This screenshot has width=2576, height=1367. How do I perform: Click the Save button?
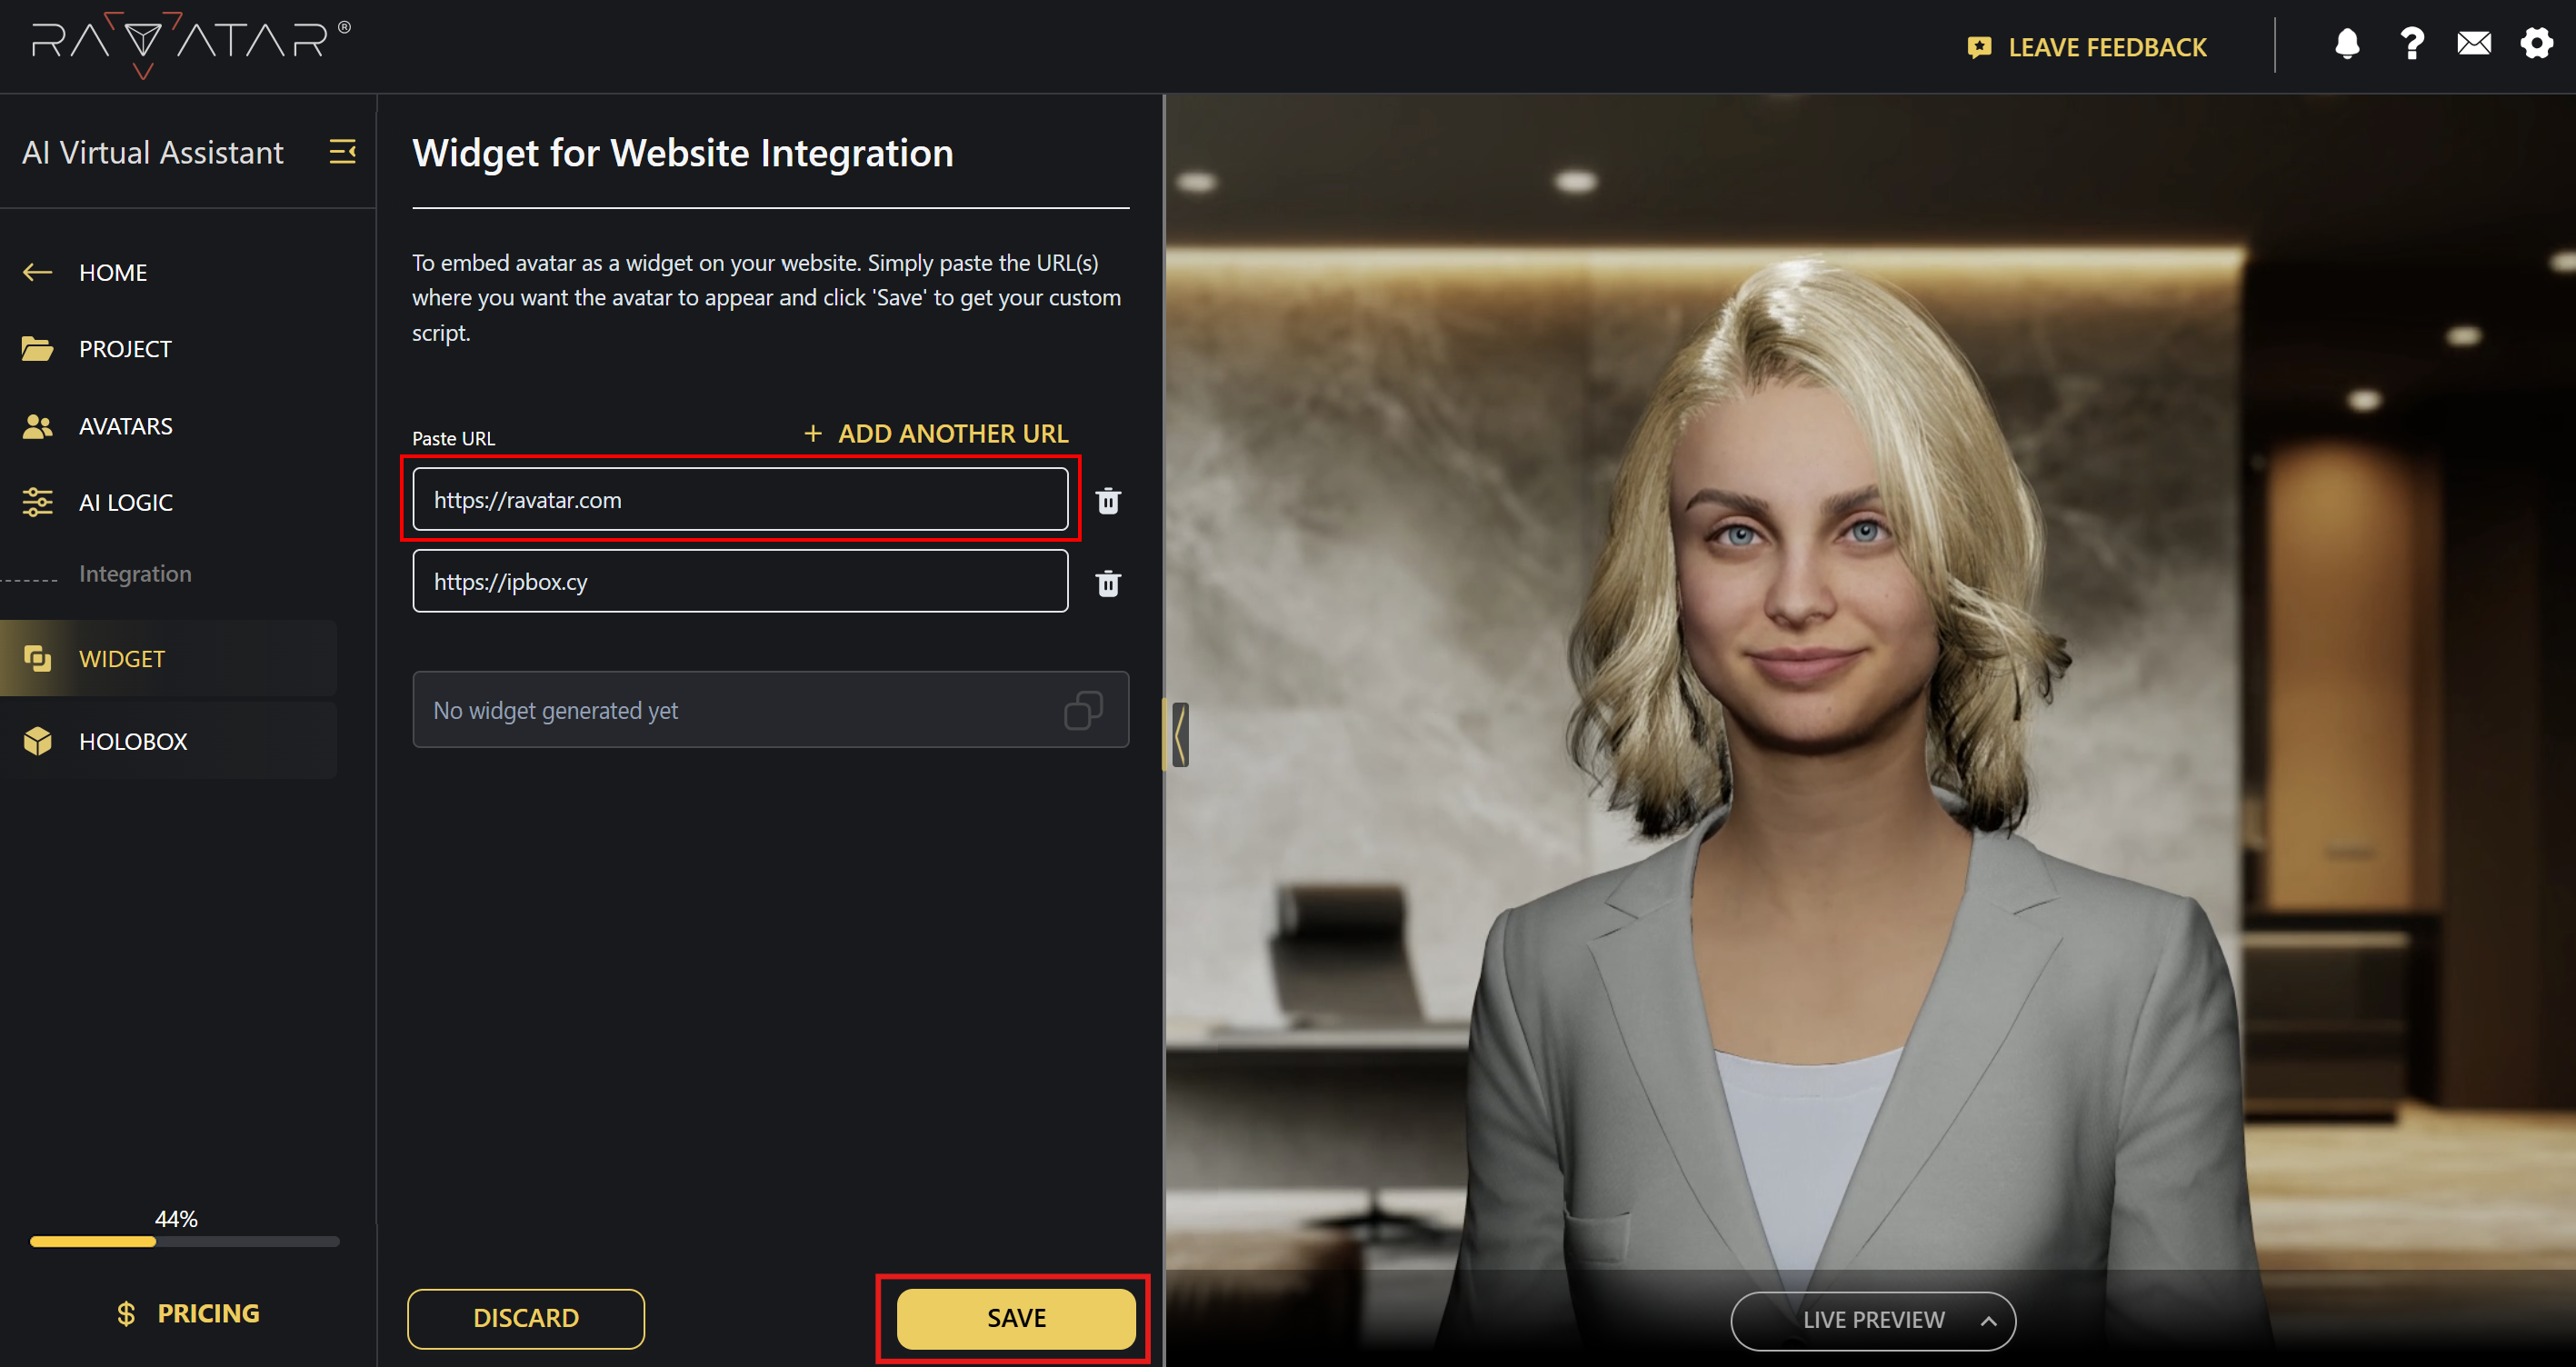tap(1015, 1317)
